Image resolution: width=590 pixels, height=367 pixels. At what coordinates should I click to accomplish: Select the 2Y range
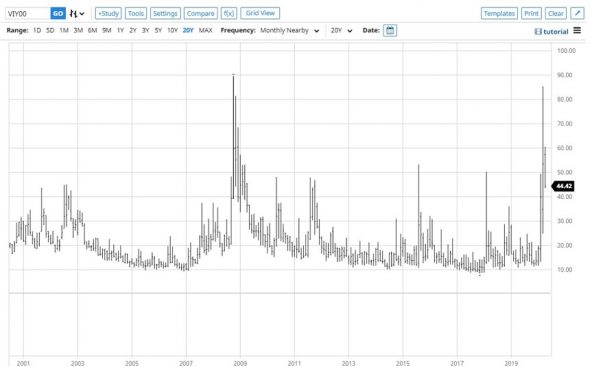(x=133, y=30)
